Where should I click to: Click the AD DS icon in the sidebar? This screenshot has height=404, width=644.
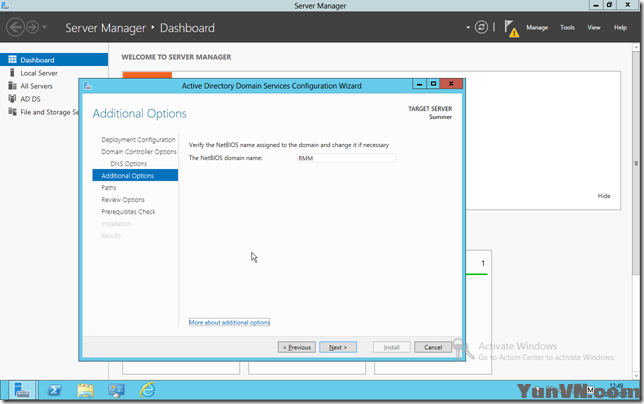click(x=12, y=99)
